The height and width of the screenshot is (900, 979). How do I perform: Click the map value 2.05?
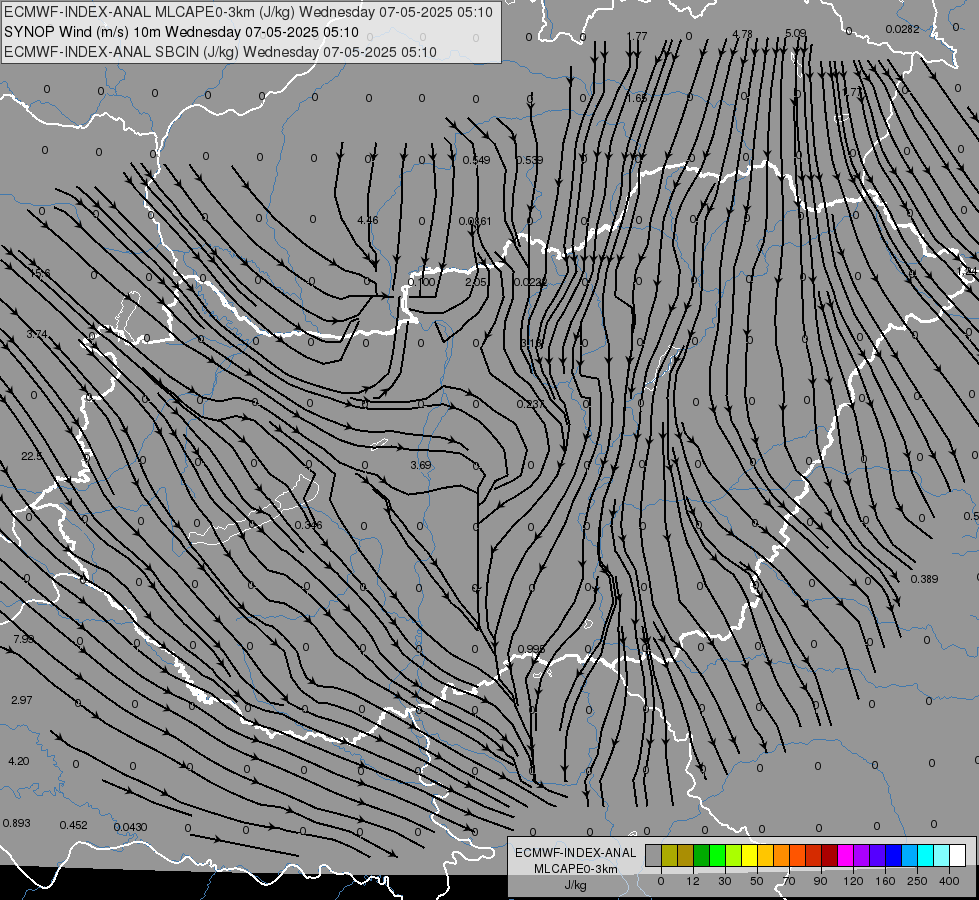point(476,282)
